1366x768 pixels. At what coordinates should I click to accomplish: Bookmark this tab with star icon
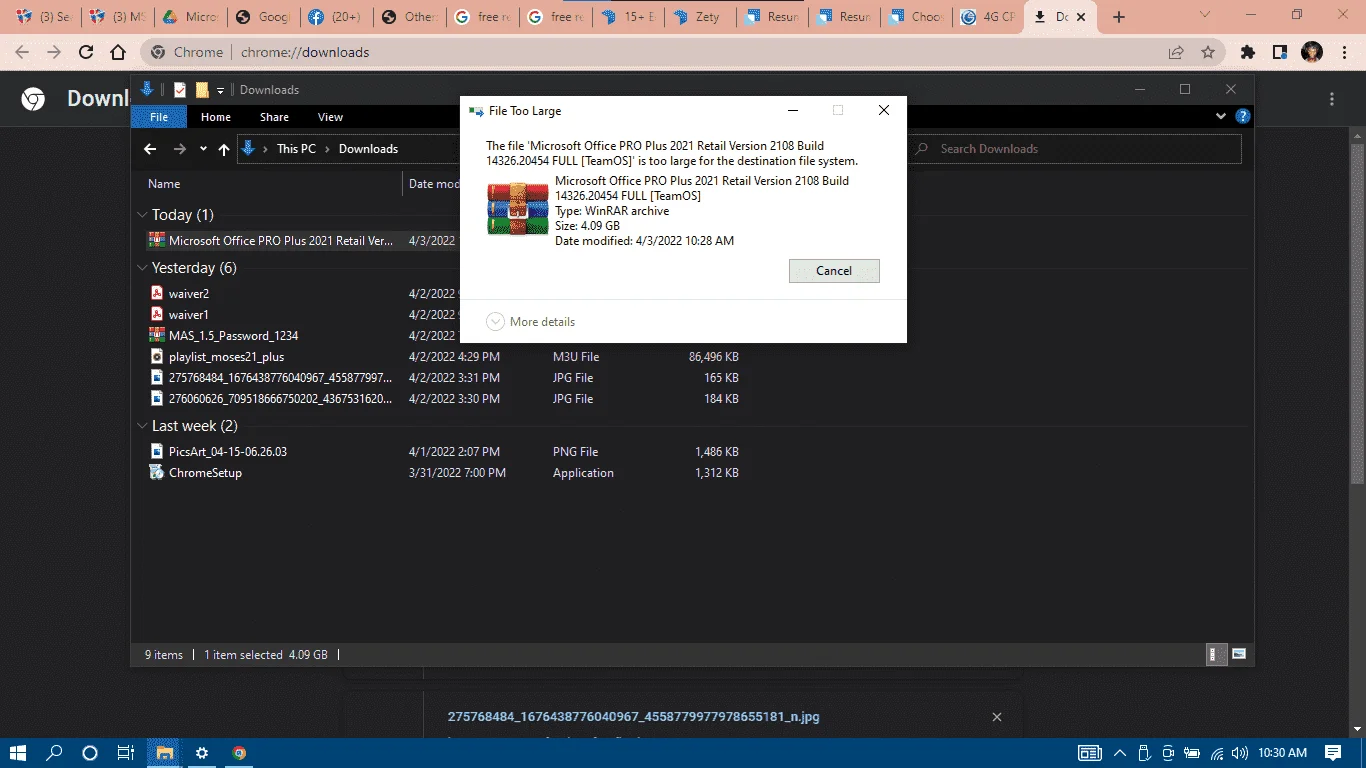click(1208, 52)
